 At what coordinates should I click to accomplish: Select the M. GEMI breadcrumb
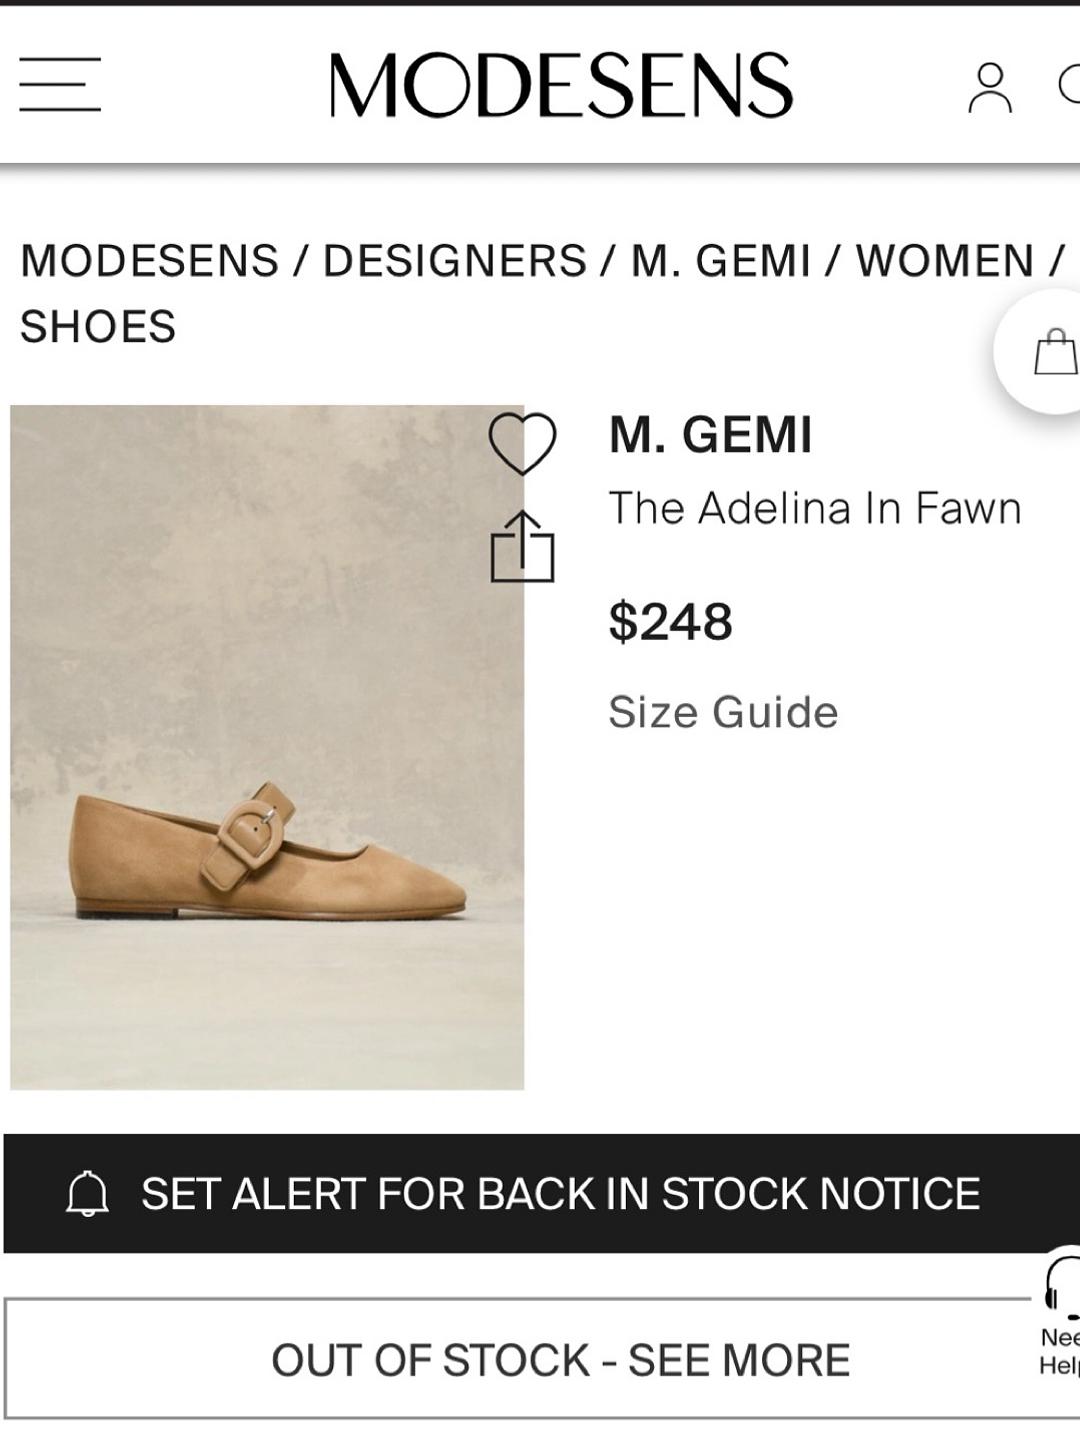click(720, 261)
